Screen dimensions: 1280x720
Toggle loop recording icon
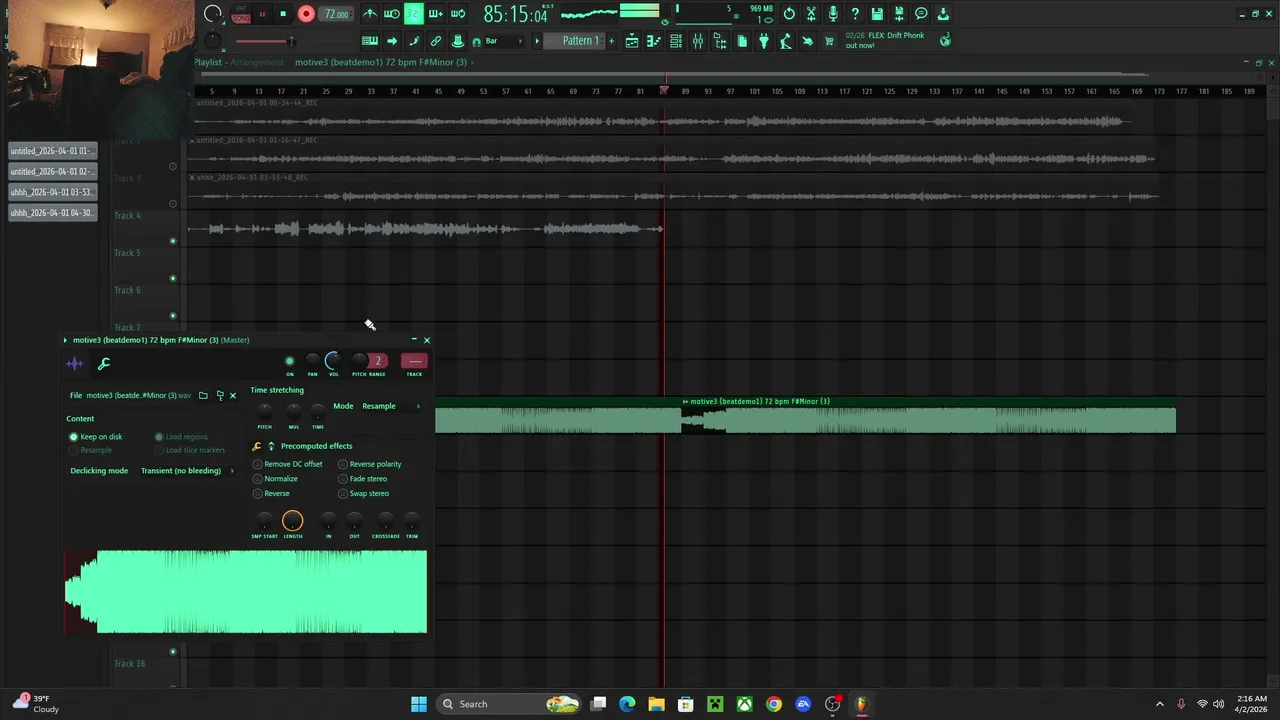[x=459, y=14]
